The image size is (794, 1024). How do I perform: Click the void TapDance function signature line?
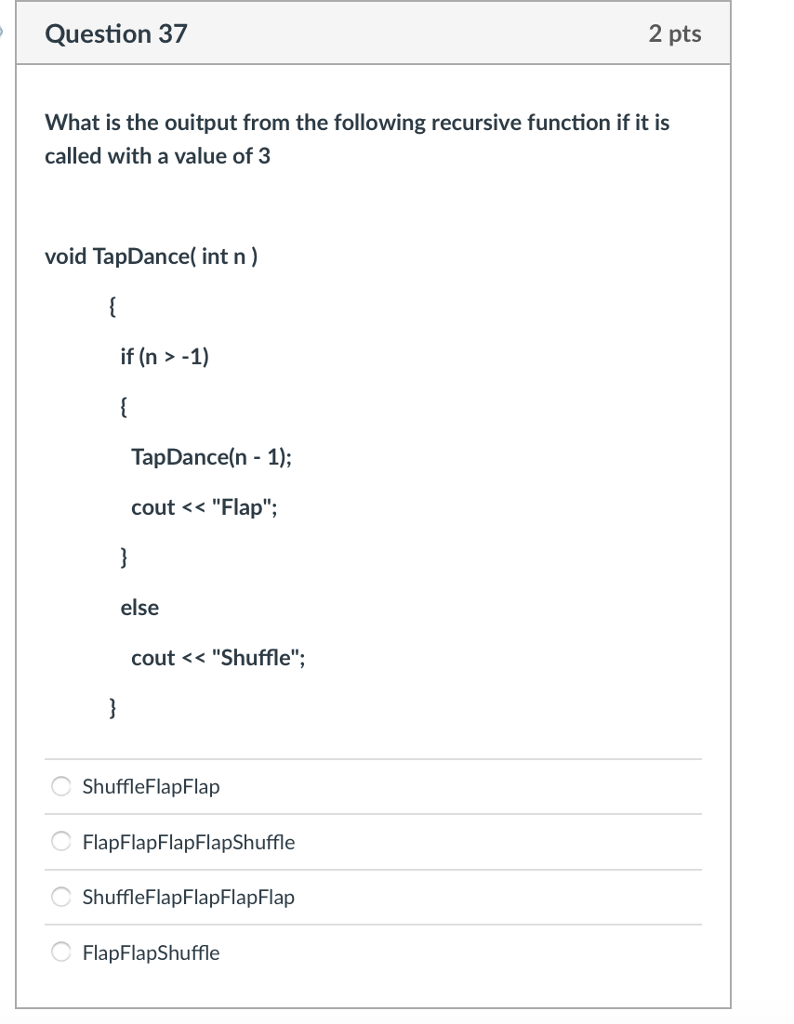(x=150, y=256)
